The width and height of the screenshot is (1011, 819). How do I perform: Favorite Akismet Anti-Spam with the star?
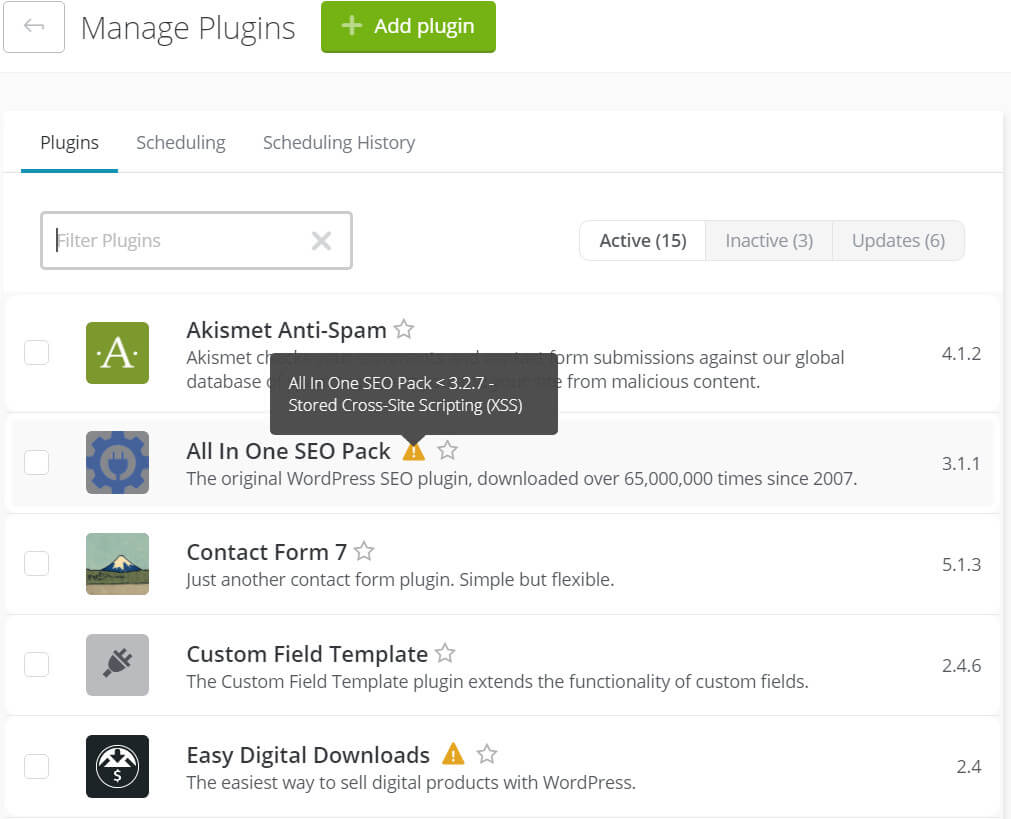point(404,329)
